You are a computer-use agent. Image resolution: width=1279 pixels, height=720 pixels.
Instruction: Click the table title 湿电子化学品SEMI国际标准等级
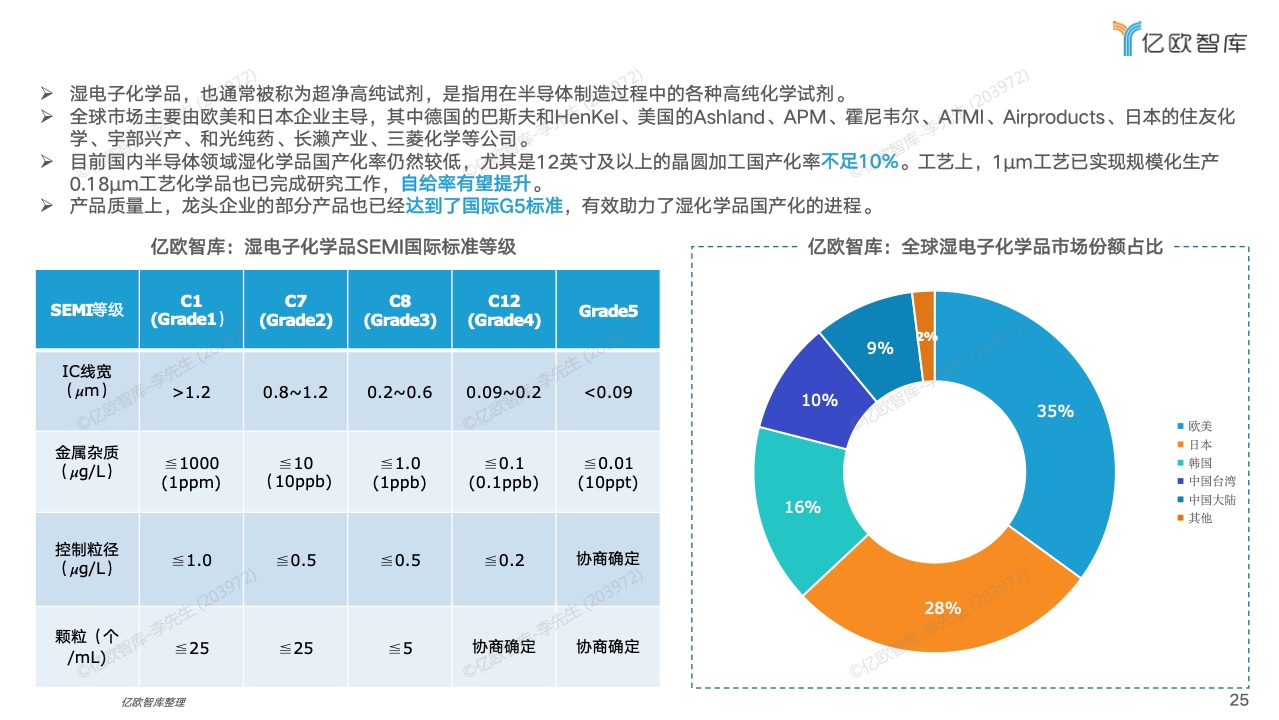(x=380, y=246)
